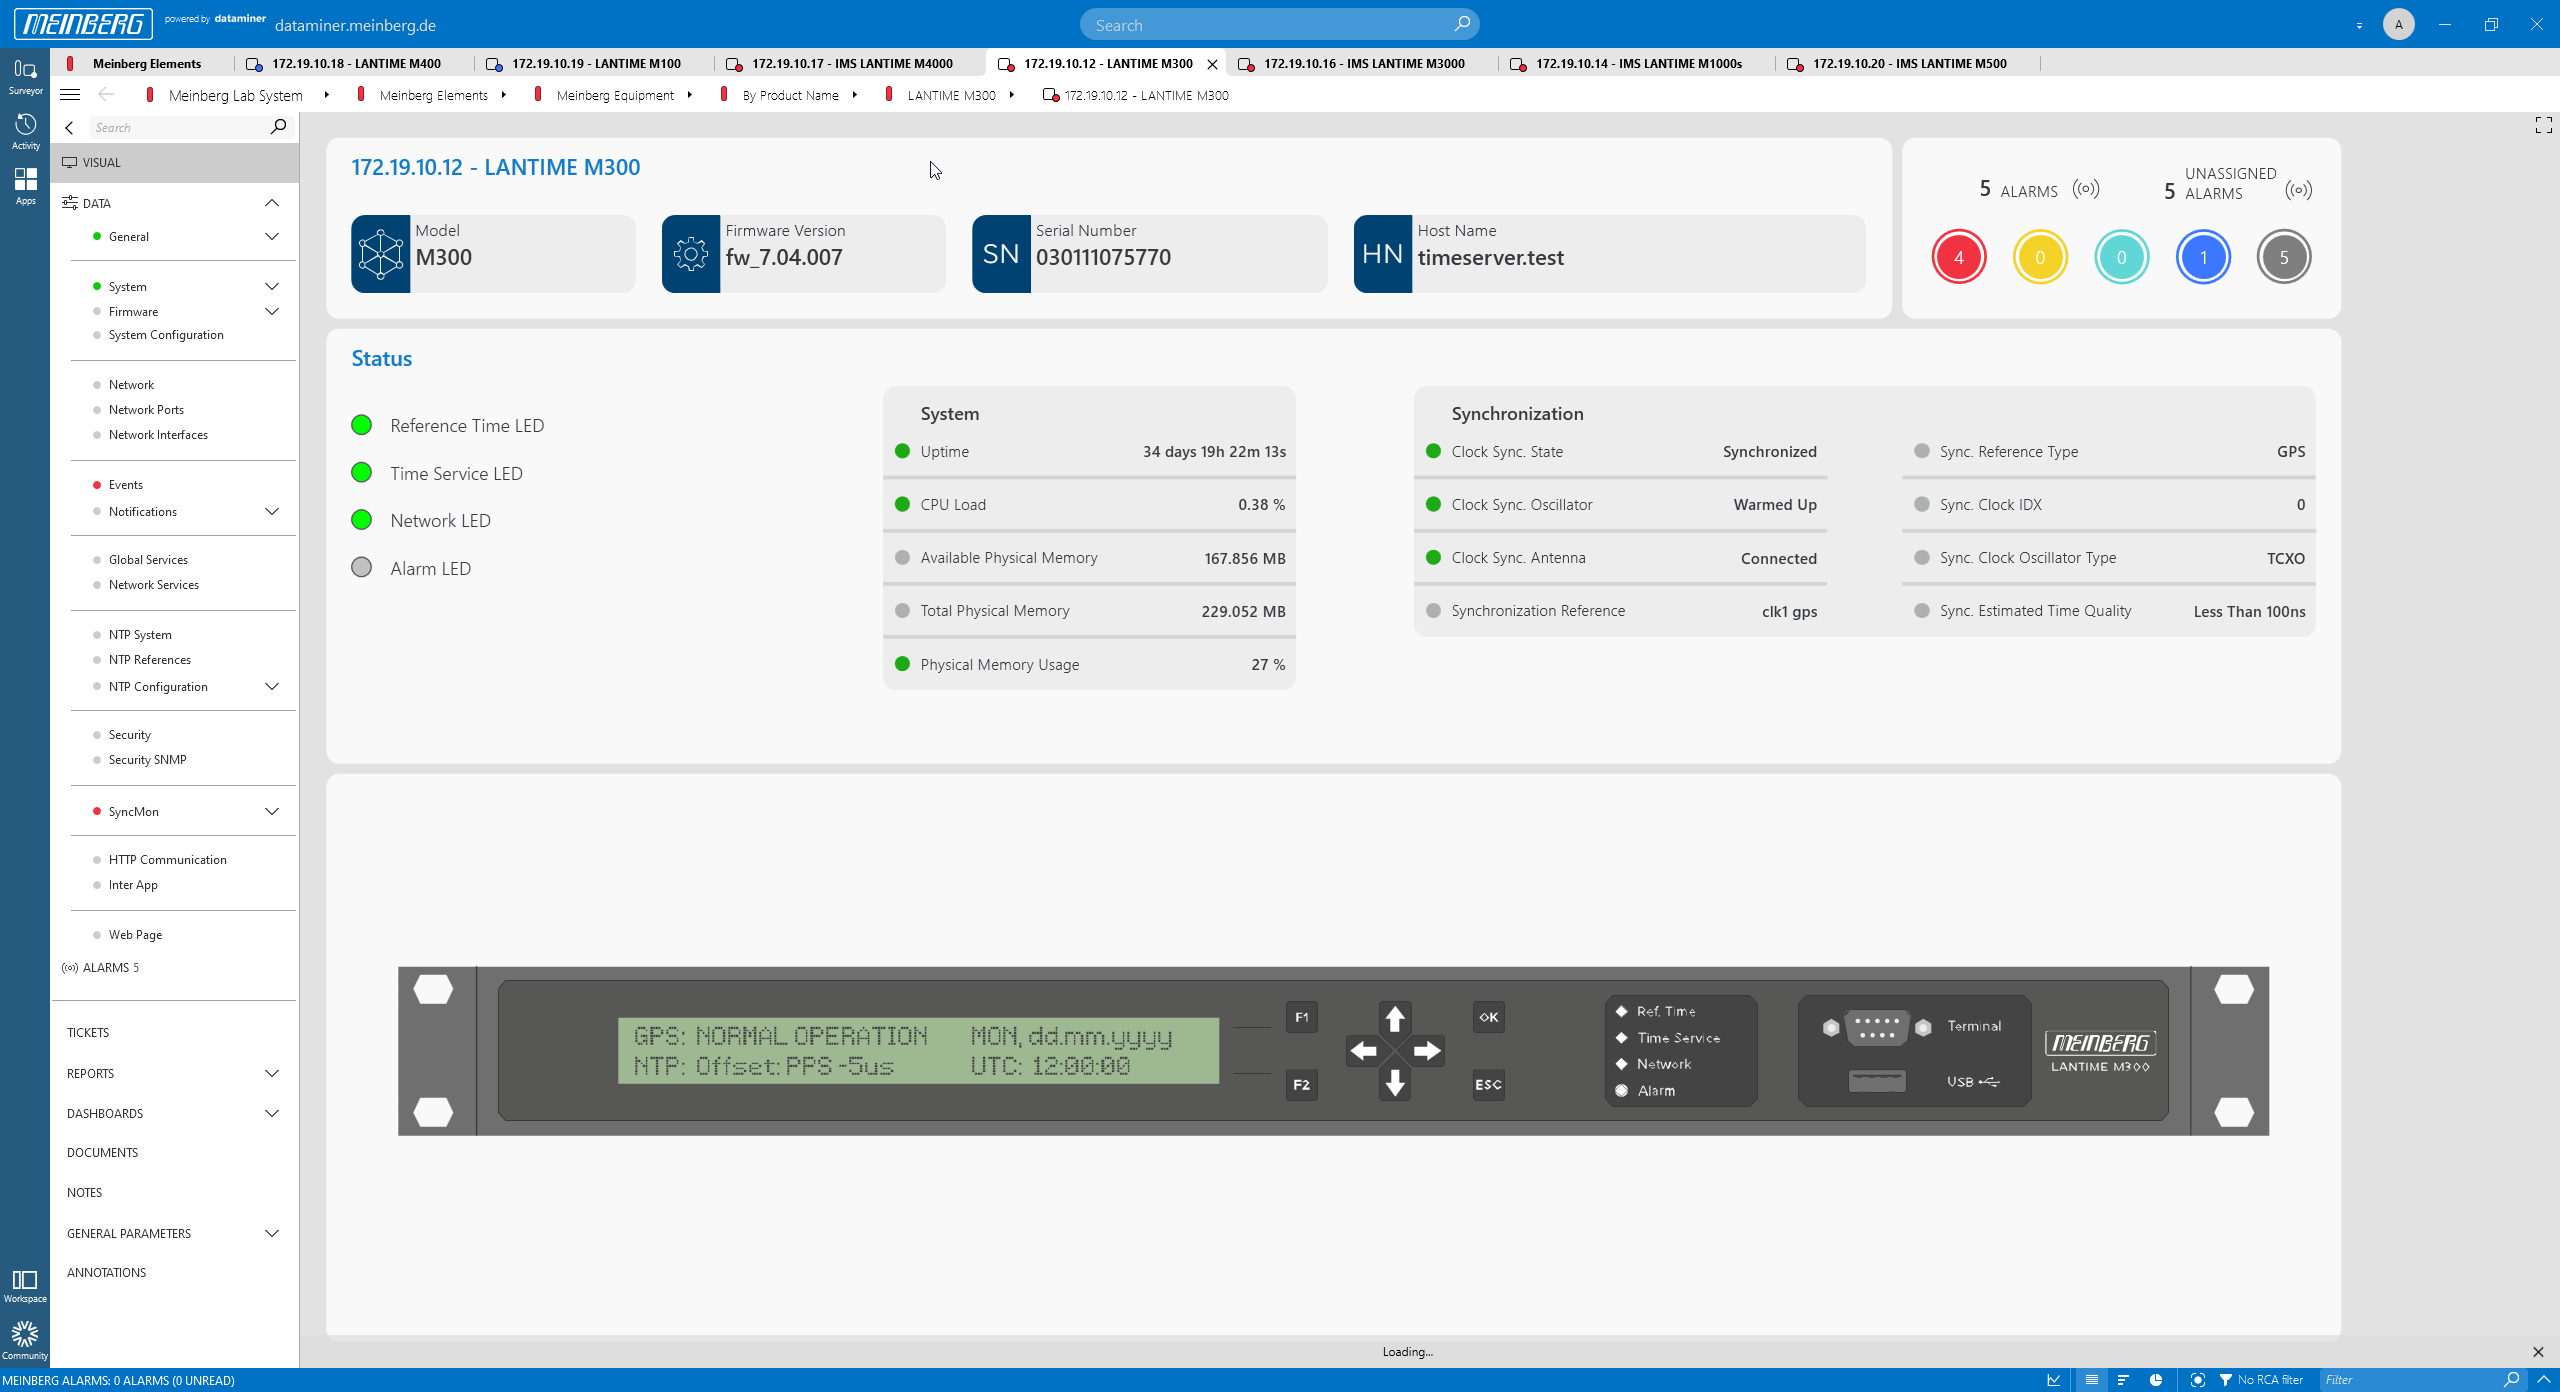
Task: Expand the REPORTS section chevron
Action: 271,1074
